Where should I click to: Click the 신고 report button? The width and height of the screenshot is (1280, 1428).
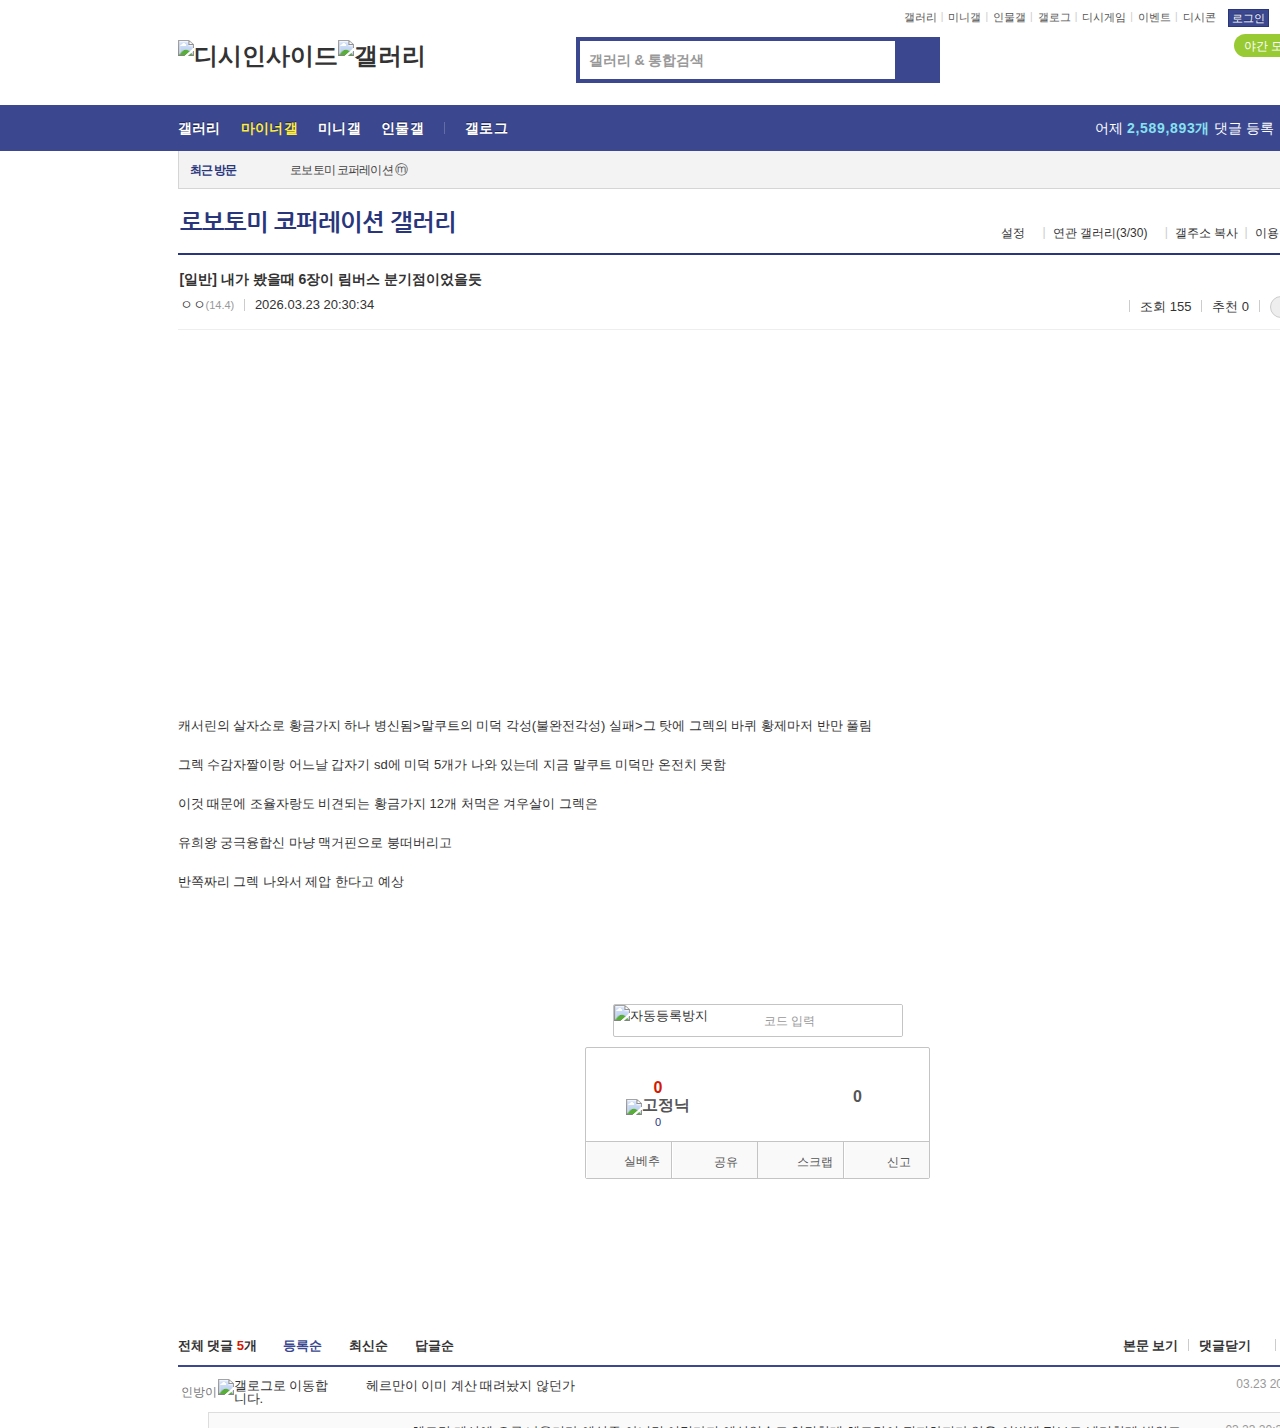pyautogui.click(x=898, y=1162)
